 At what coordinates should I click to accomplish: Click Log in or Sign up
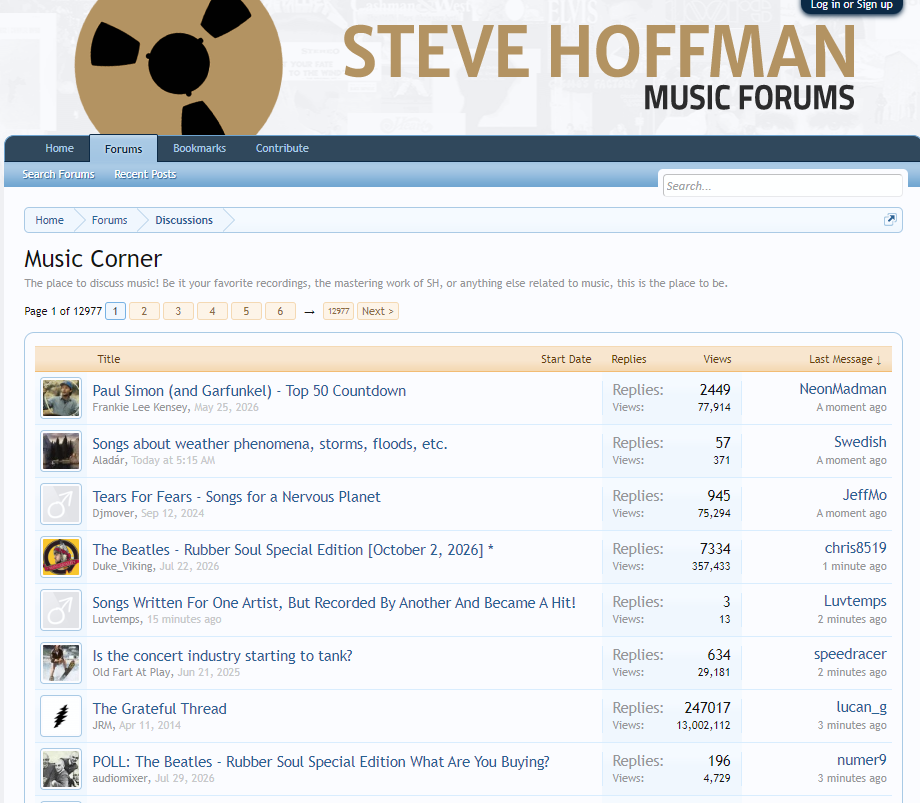click(851, 5)
